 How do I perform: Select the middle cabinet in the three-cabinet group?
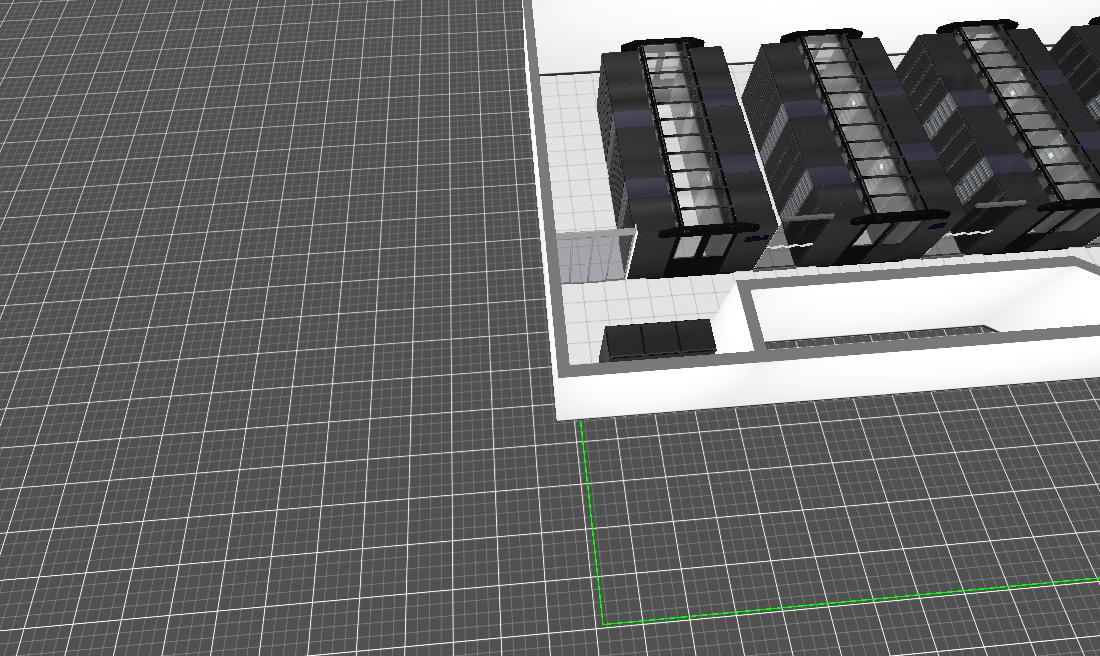pos(660,339)
